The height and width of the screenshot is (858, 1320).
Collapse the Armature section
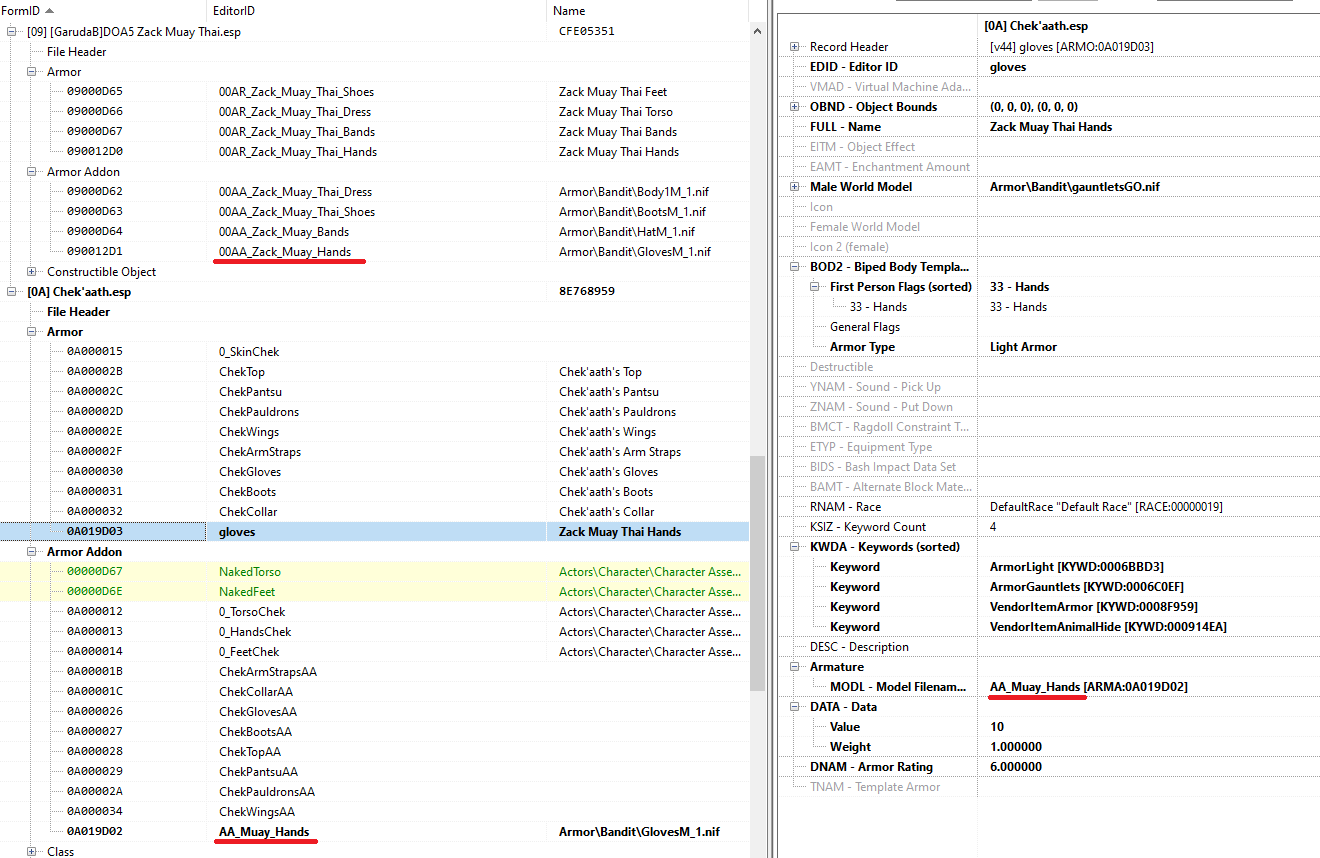click(794, 667)
